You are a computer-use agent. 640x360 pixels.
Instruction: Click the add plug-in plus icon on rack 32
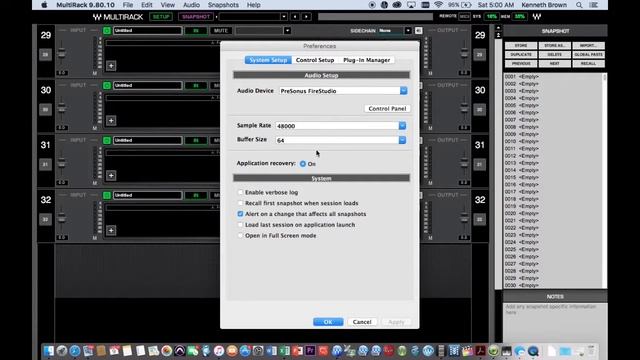111,231
